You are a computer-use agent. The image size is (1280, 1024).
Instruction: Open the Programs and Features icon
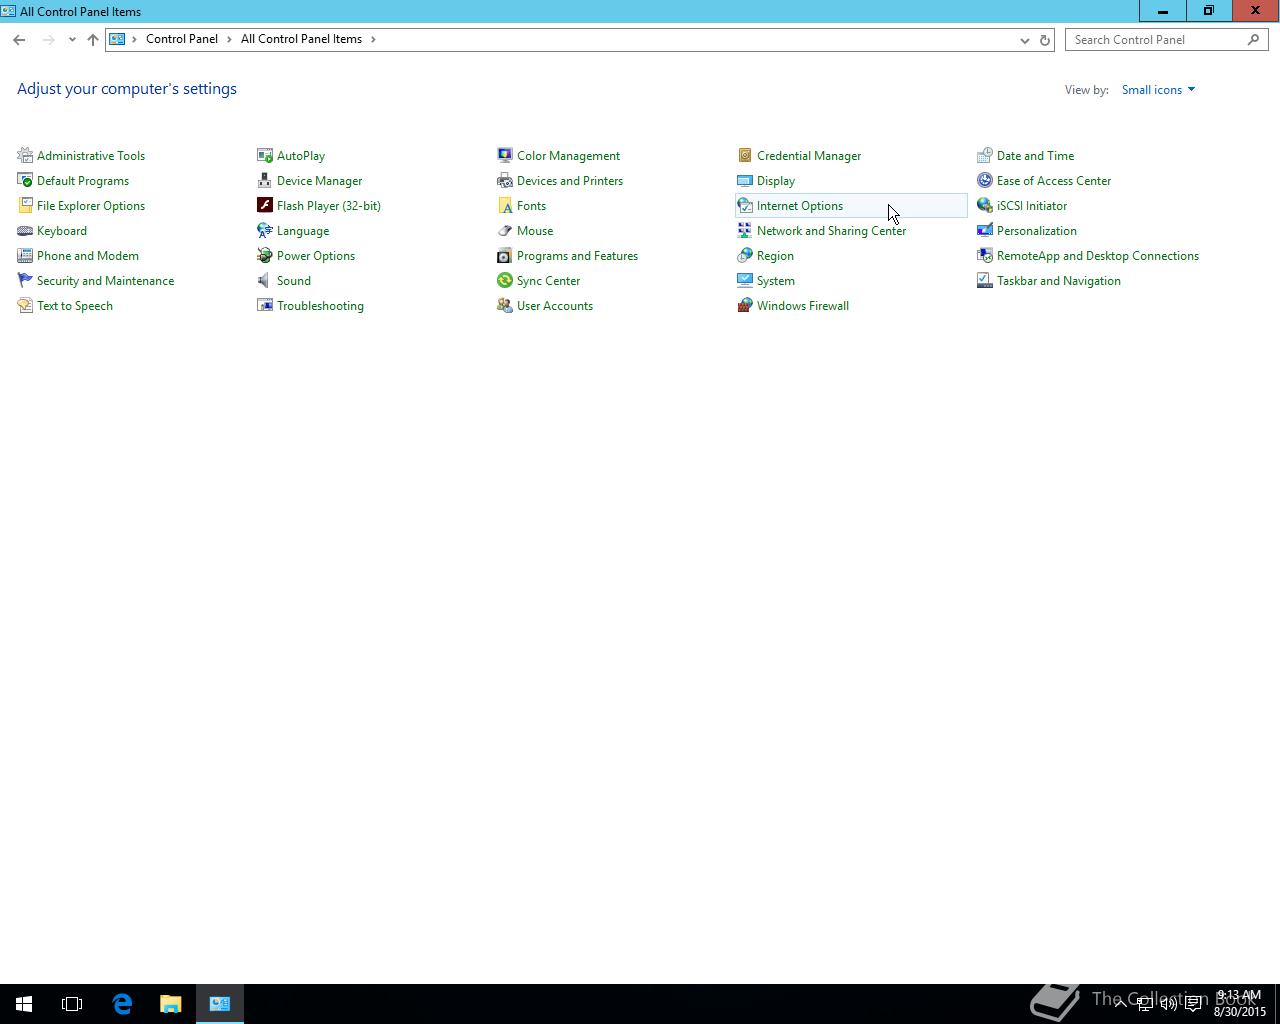coord(505,255)
